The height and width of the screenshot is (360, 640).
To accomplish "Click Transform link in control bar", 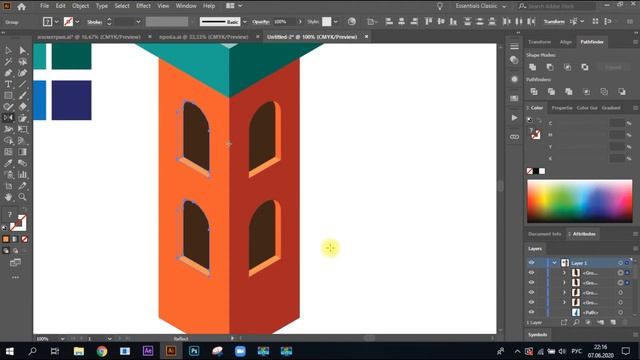I will (554, 22).
